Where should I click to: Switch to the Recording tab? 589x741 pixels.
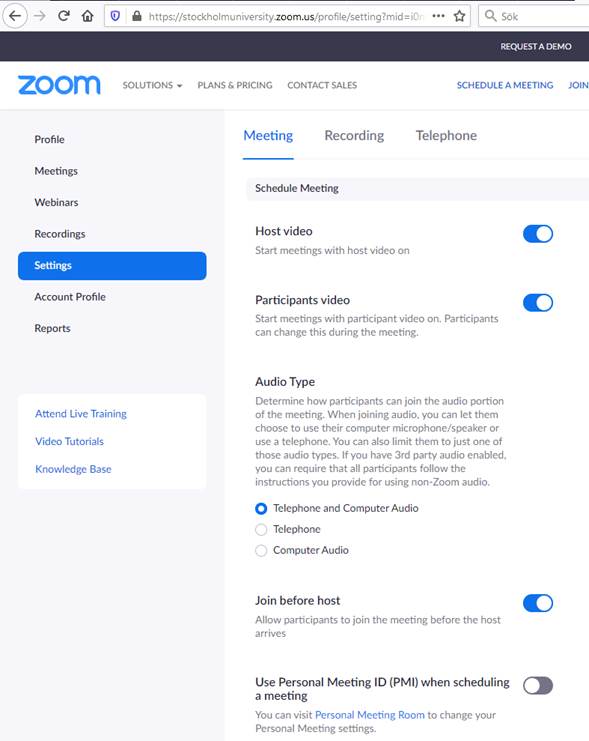(x=354, y=136)
